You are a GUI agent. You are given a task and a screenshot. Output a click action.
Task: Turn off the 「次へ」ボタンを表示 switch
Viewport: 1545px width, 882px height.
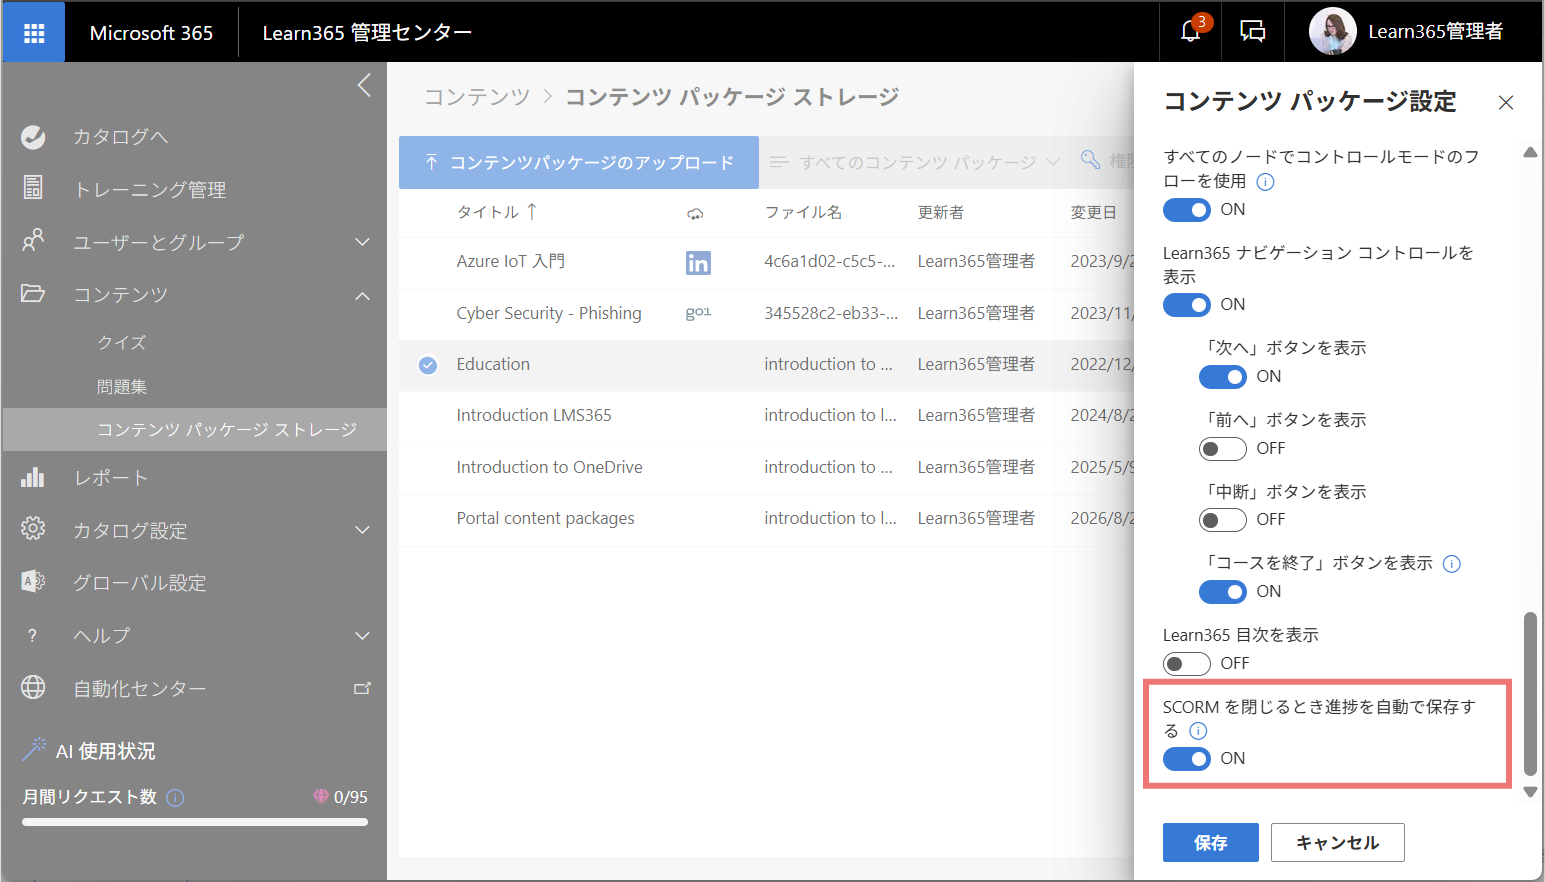click(1223, 377)
